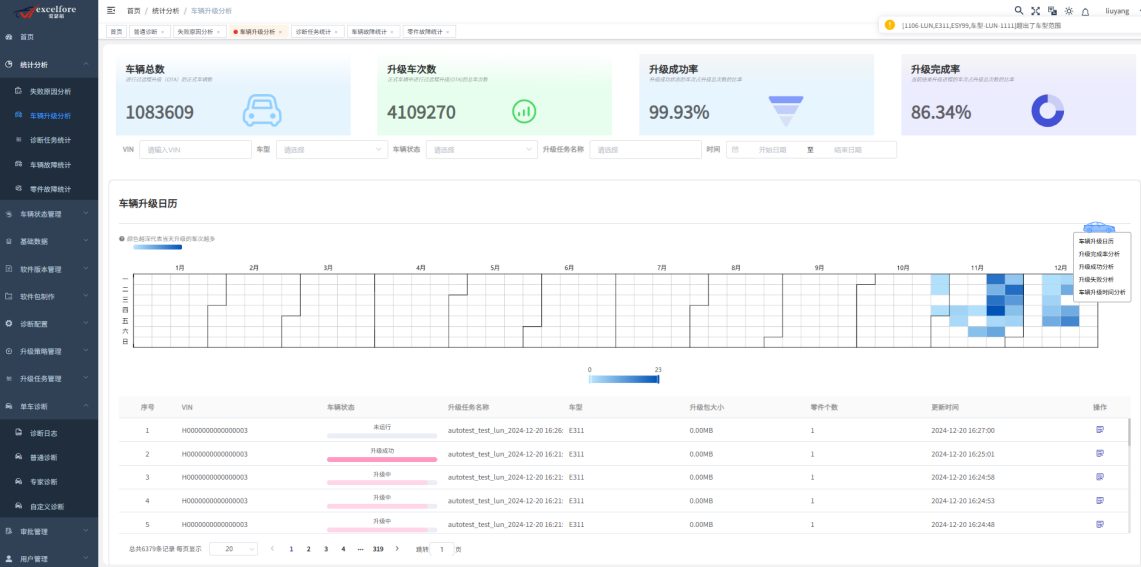The height and width of the screenshot is (567, 1141).
Task: Select 升级失败分析 in chart menu
Action: point(1096,279)
